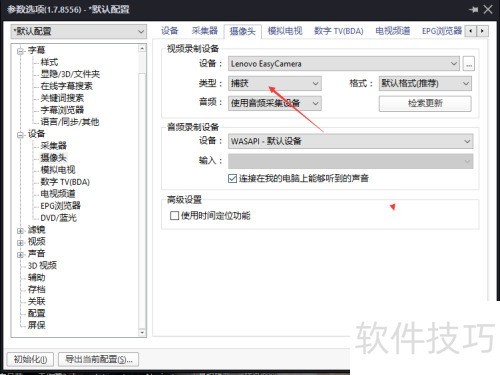Open the WASAPI - 默认设备 audio dropdown
This screenshot has height=375, width=500.
(x=350, y=141)
